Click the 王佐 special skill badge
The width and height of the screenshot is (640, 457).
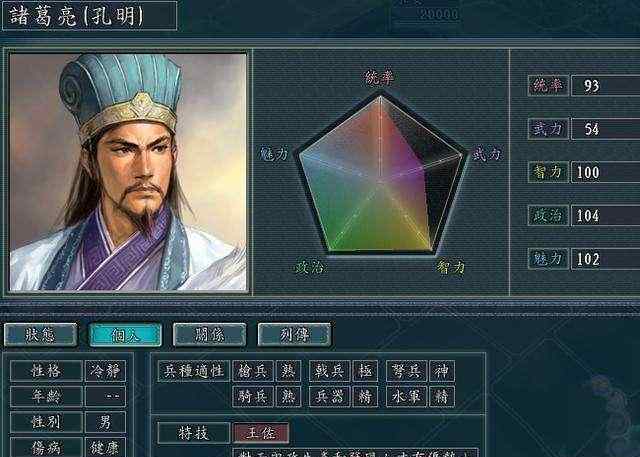[x=261, y=433]
